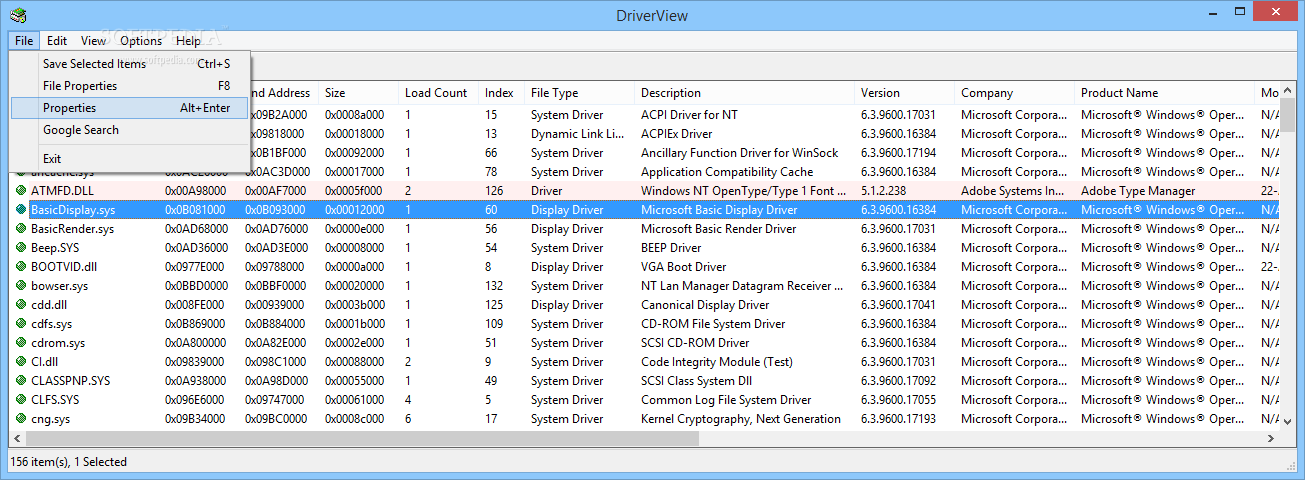Select the cdd.dll driver name
The height and width of the screenshot is (480, 1305).
[49, 305]
